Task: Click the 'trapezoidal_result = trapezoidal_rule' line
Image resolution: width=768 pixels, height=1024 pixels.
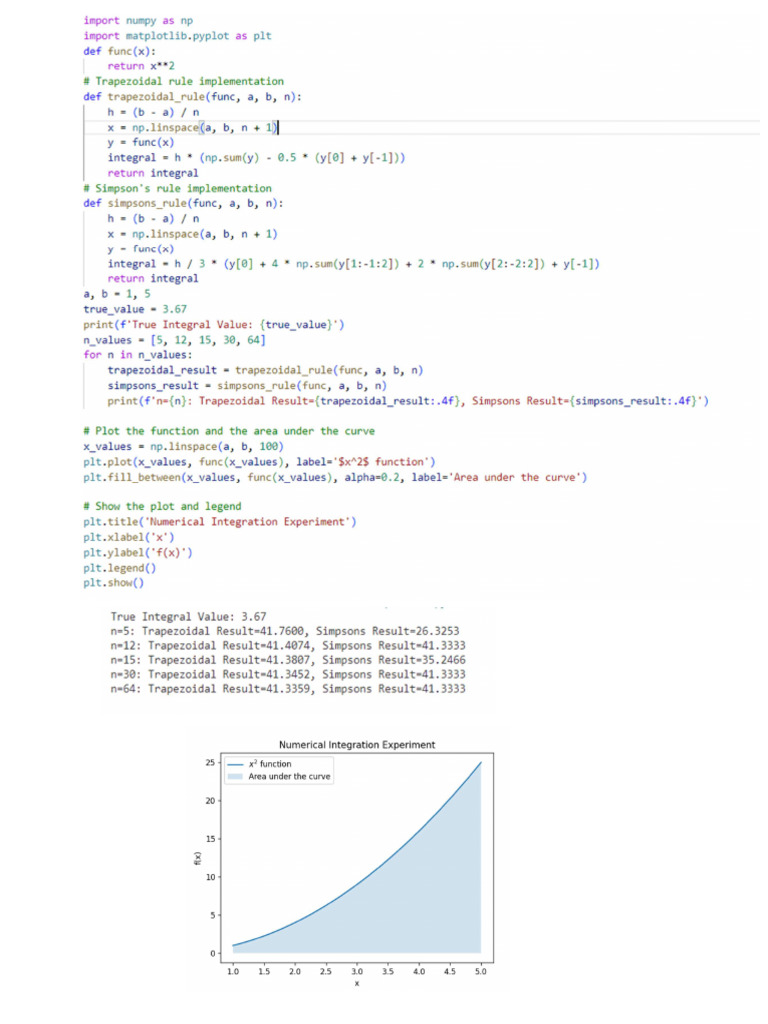Action: click(265, 370)
